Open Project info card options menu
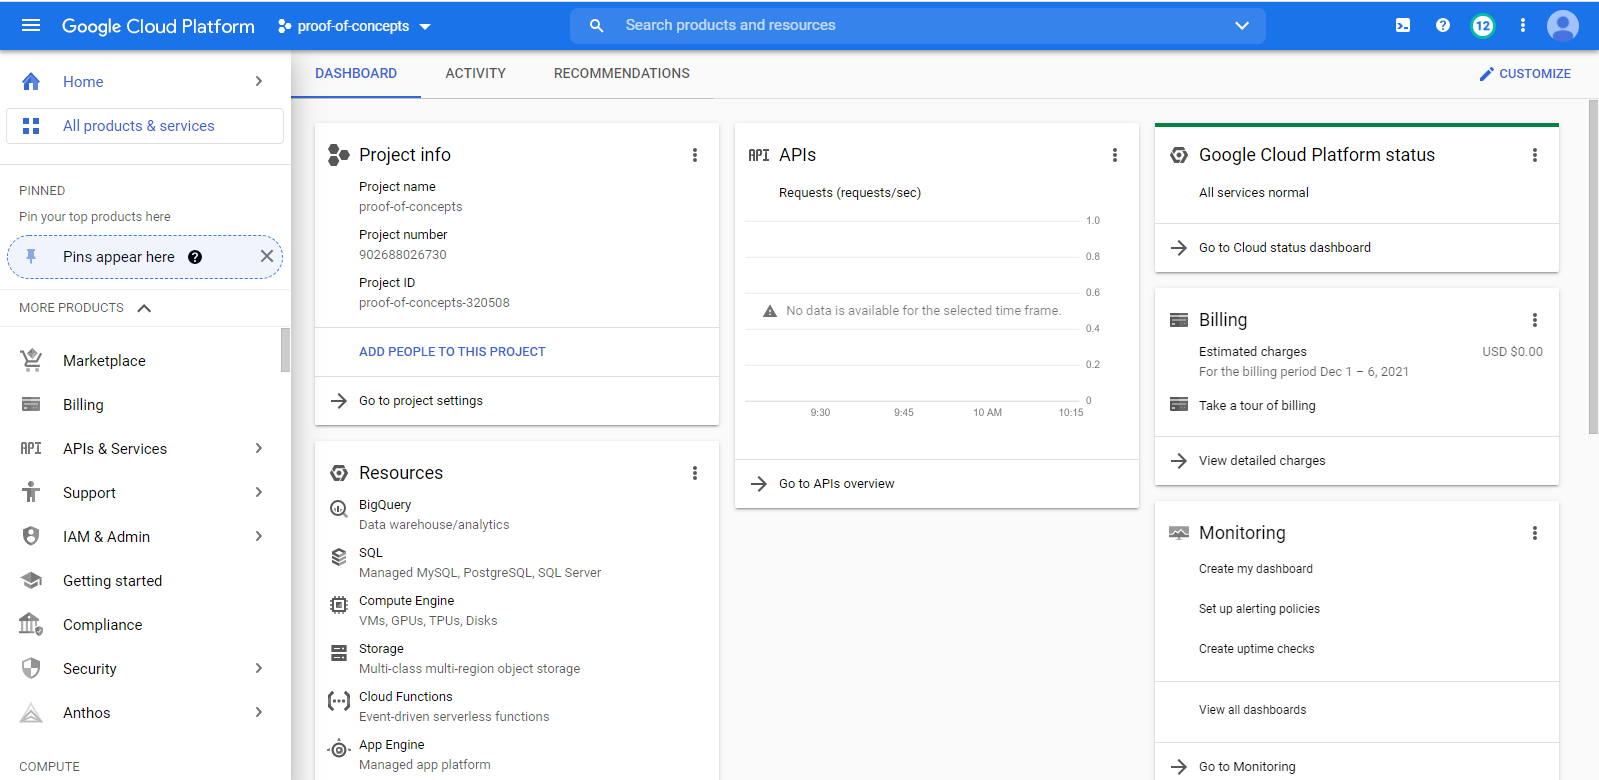 coord(695,155)
